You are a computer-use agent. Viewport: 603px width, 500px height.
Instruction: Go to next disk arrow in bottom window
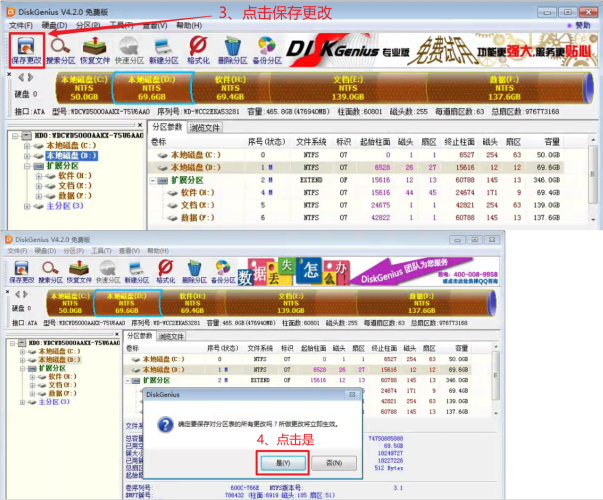(25, 294)
